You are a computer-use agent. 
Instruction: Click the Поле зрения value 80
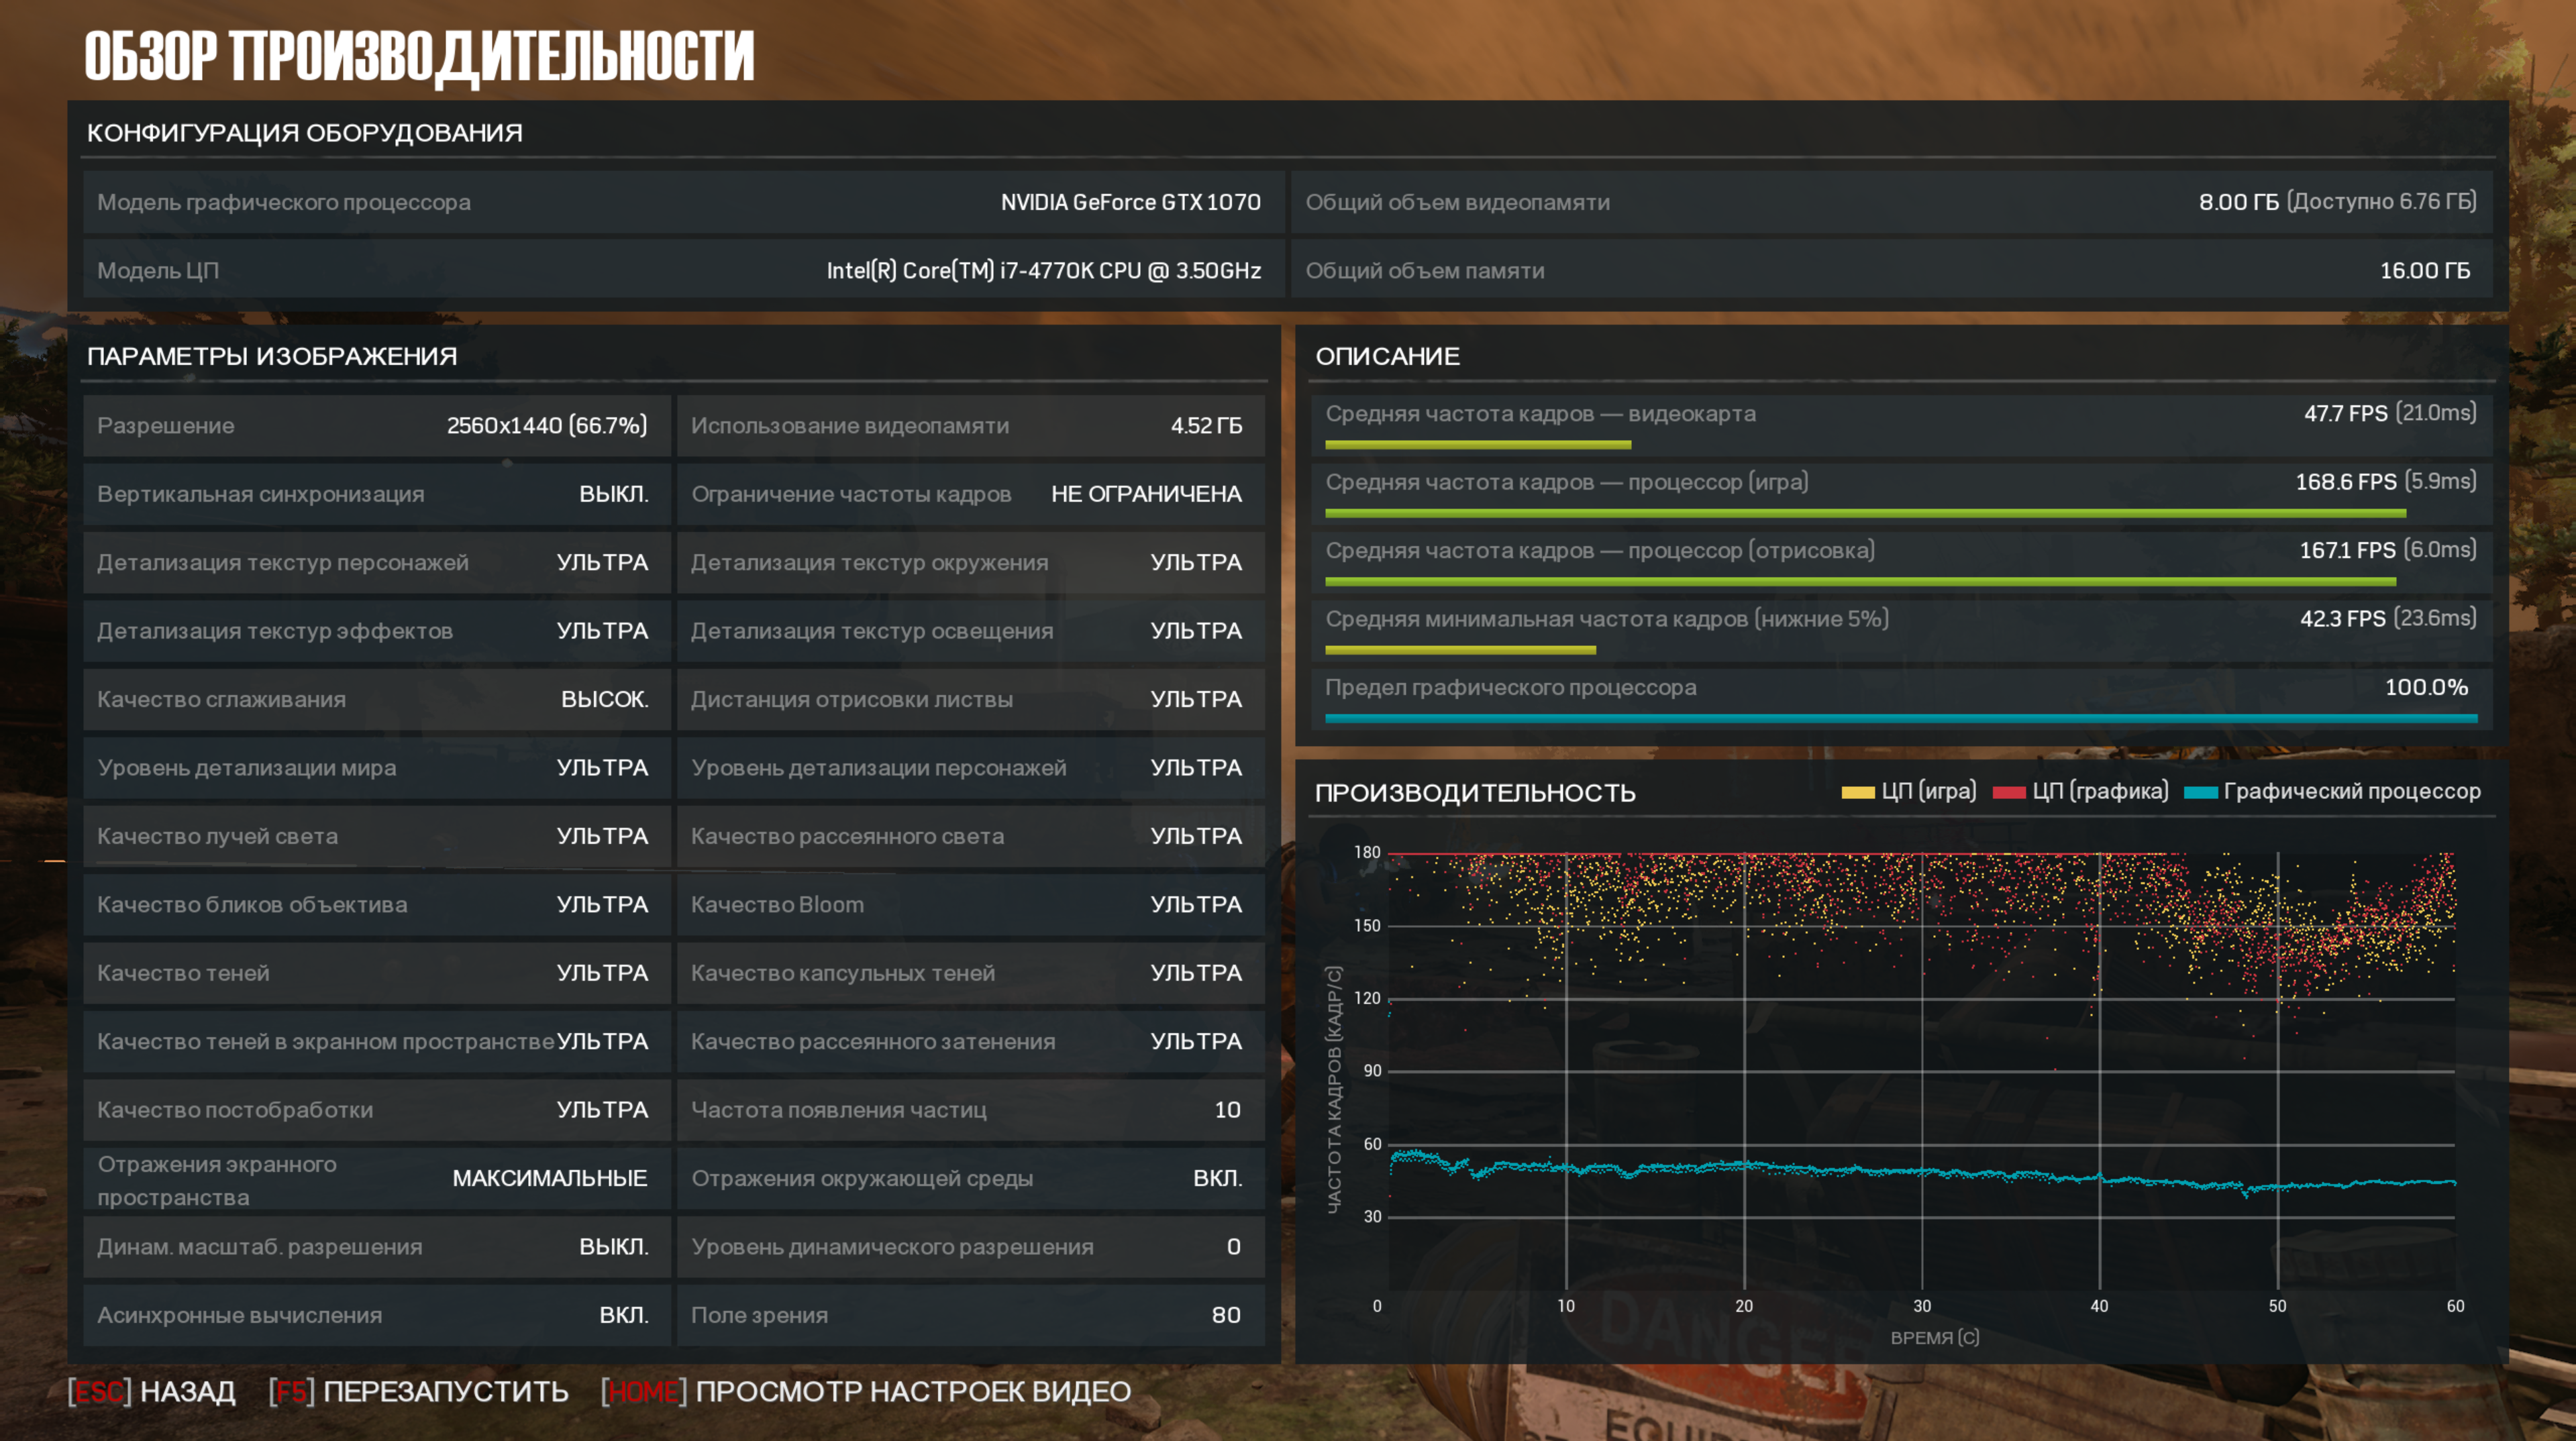(x=1225, y=1315)
